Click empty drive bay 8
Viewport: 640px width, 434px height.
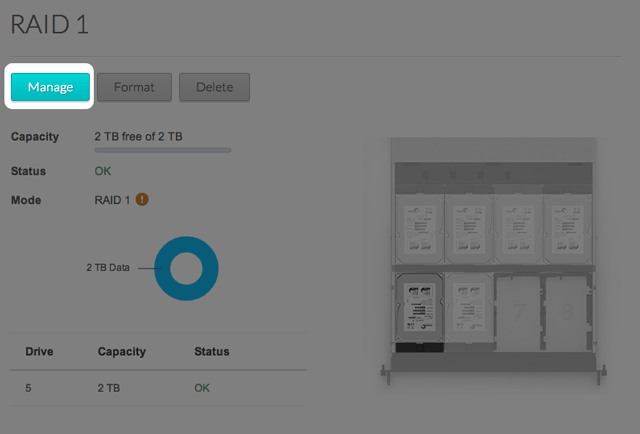pos(566,311)
